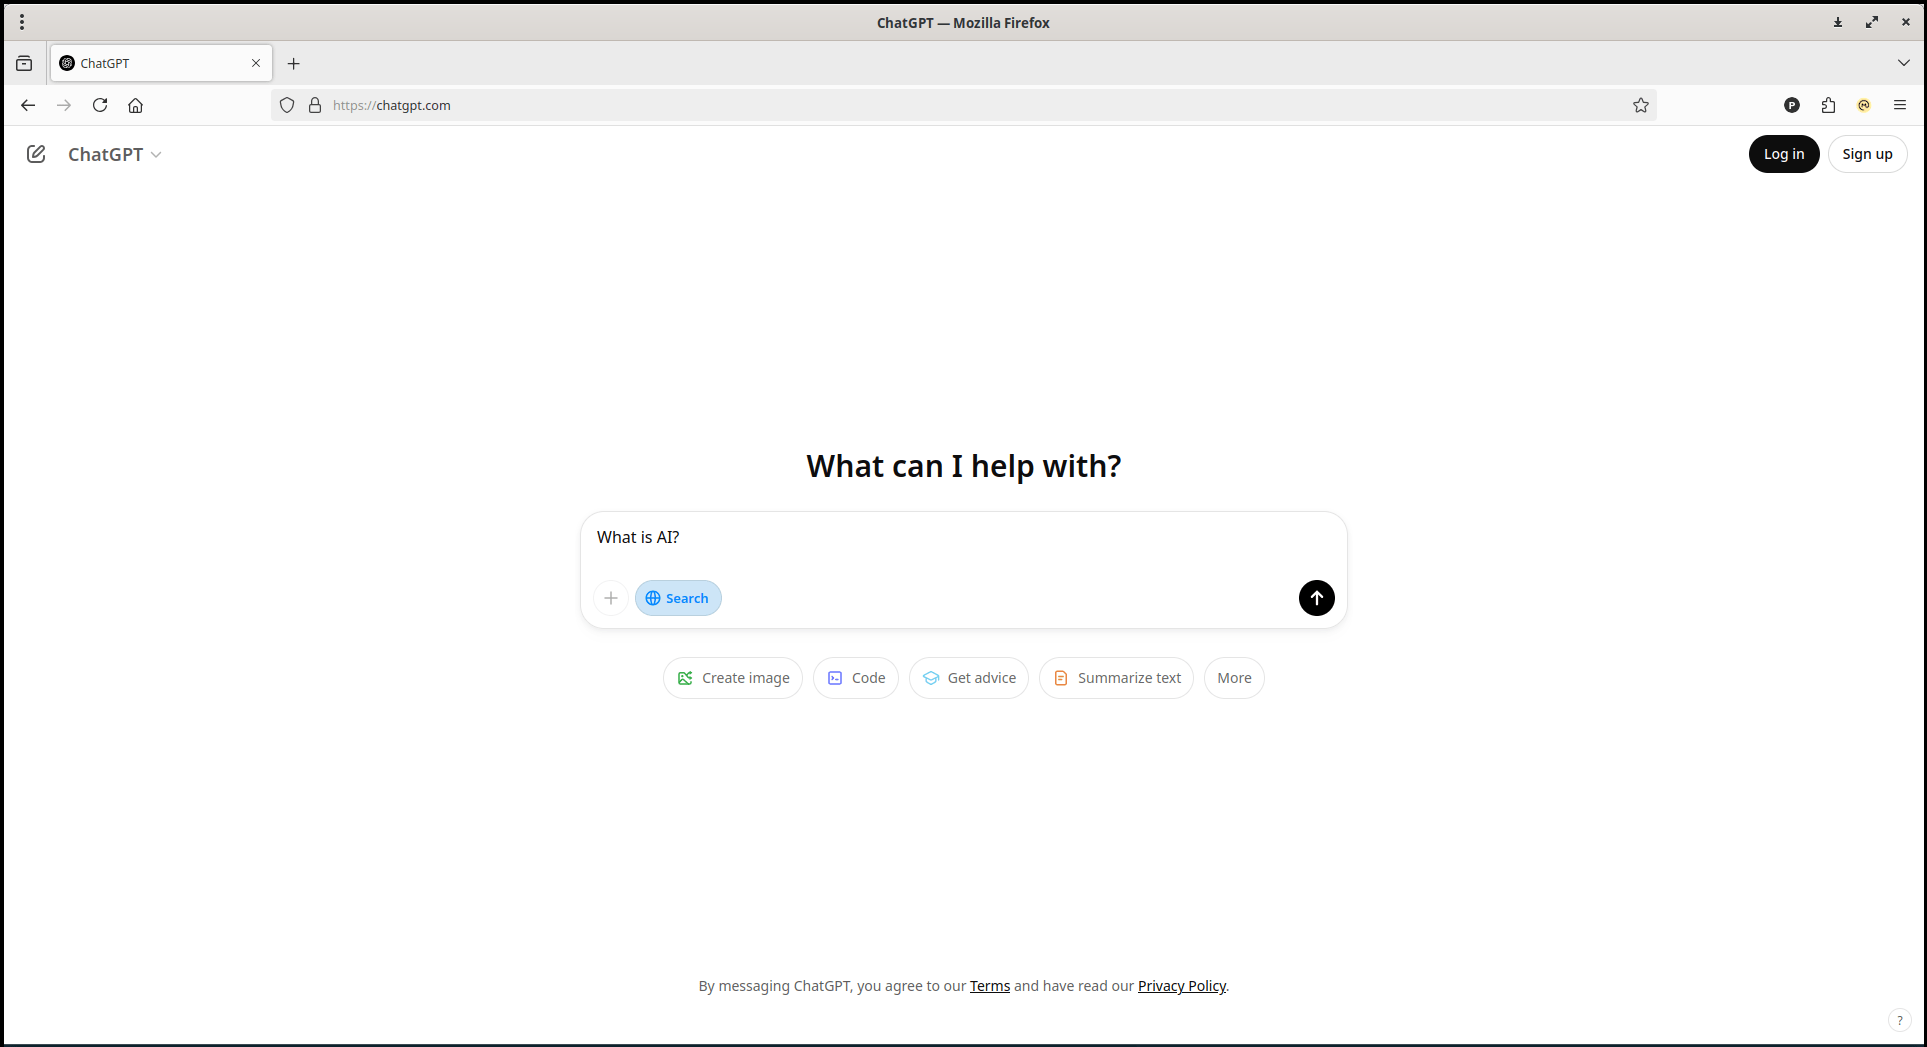The width and height of the screenshot is (1927, 1047).
Task: Open the tracking protection shield
Action: [287, 105]
